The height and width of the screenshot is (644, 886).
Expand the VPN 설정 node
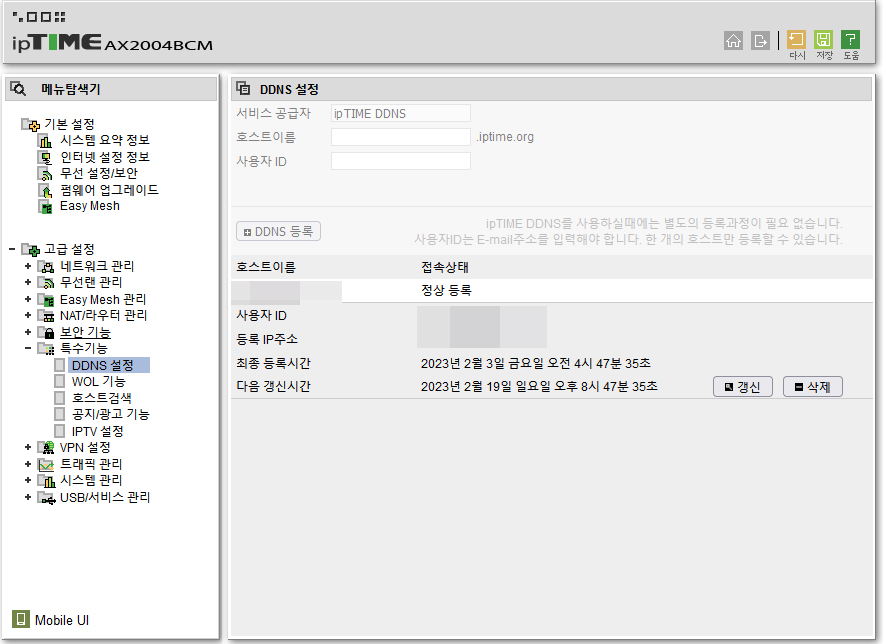coord(28,447)
